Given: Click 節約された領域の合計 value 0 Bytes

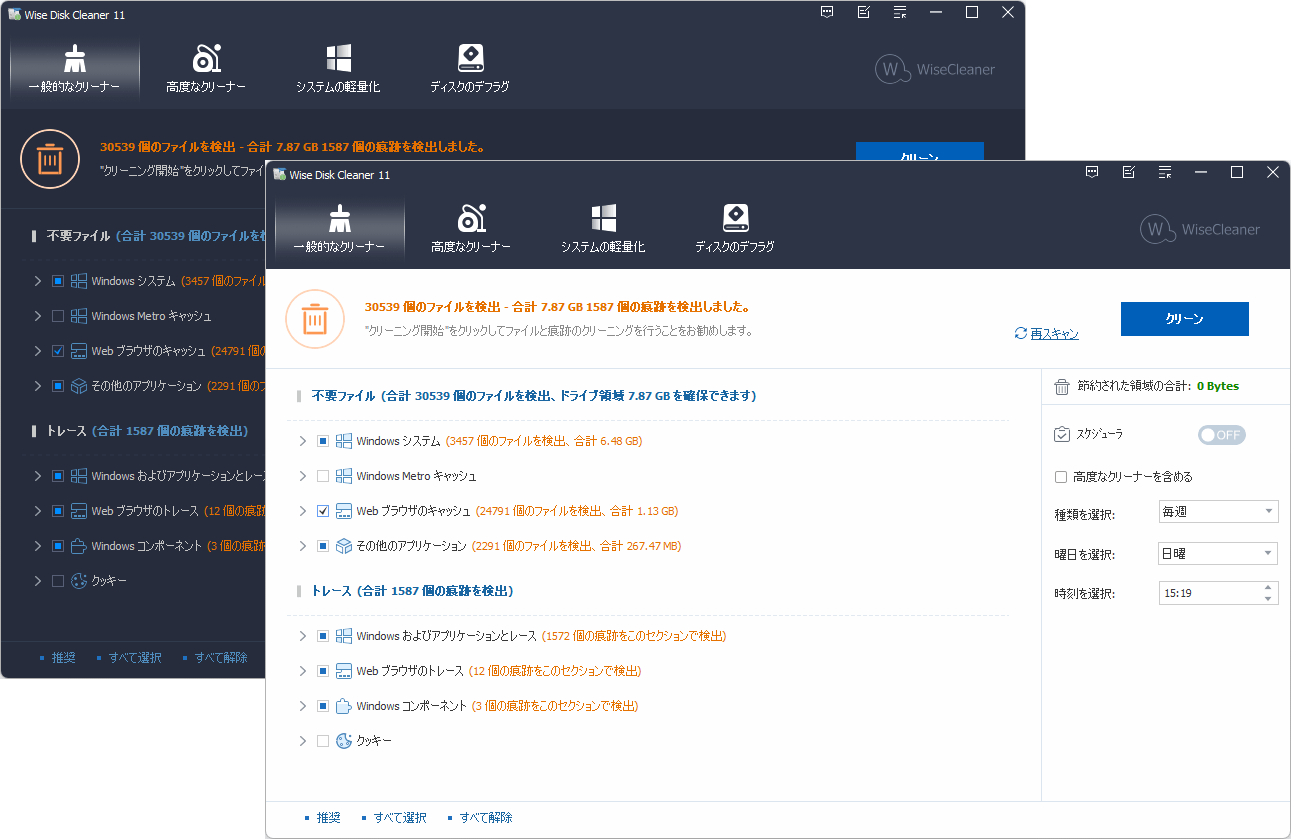Looking at the screenshot, I should (1218, 386).
